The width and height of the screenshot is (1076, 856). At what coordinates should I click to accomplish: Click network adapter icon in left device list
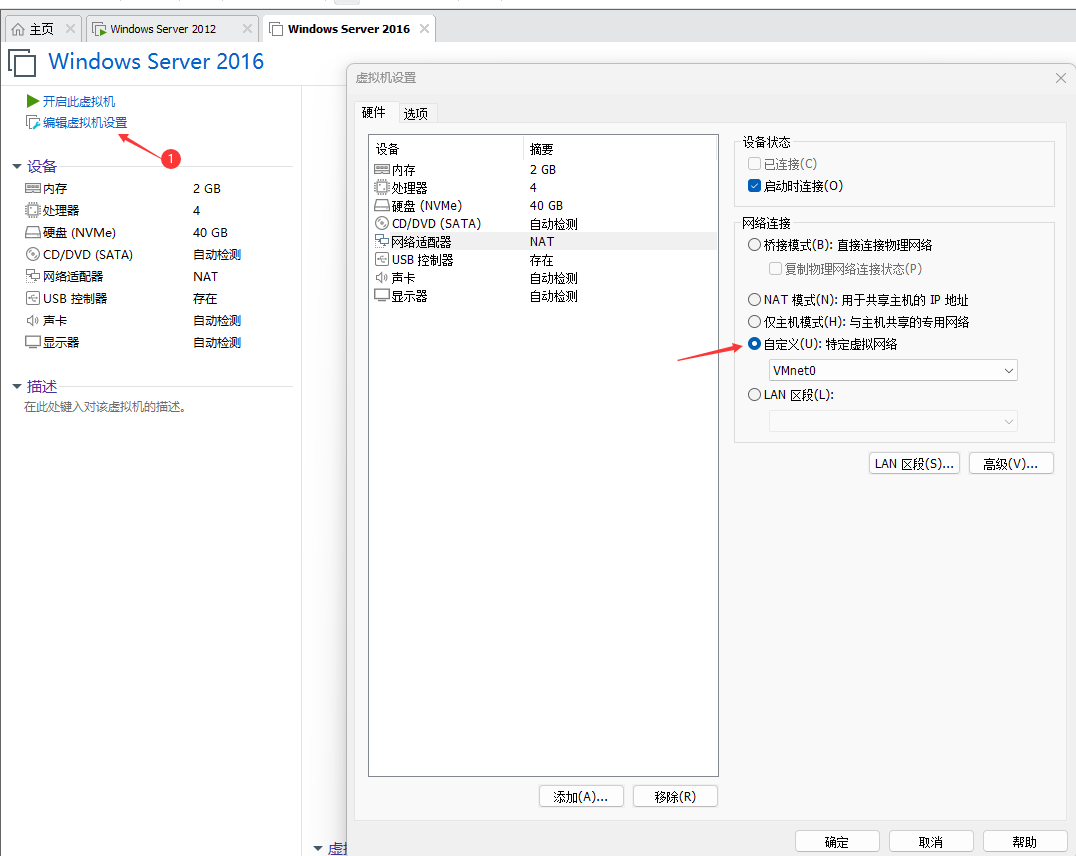(x=32, y=276)
